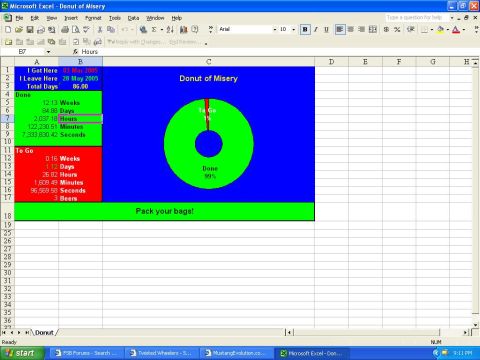
Task: Print the sheet using the printer icon
Action: tap(65, 30)
